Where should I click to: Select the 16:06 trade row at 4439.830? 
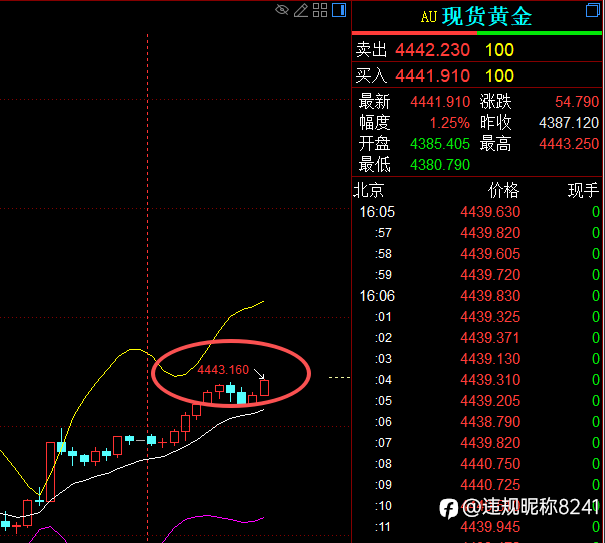point(478,296)
